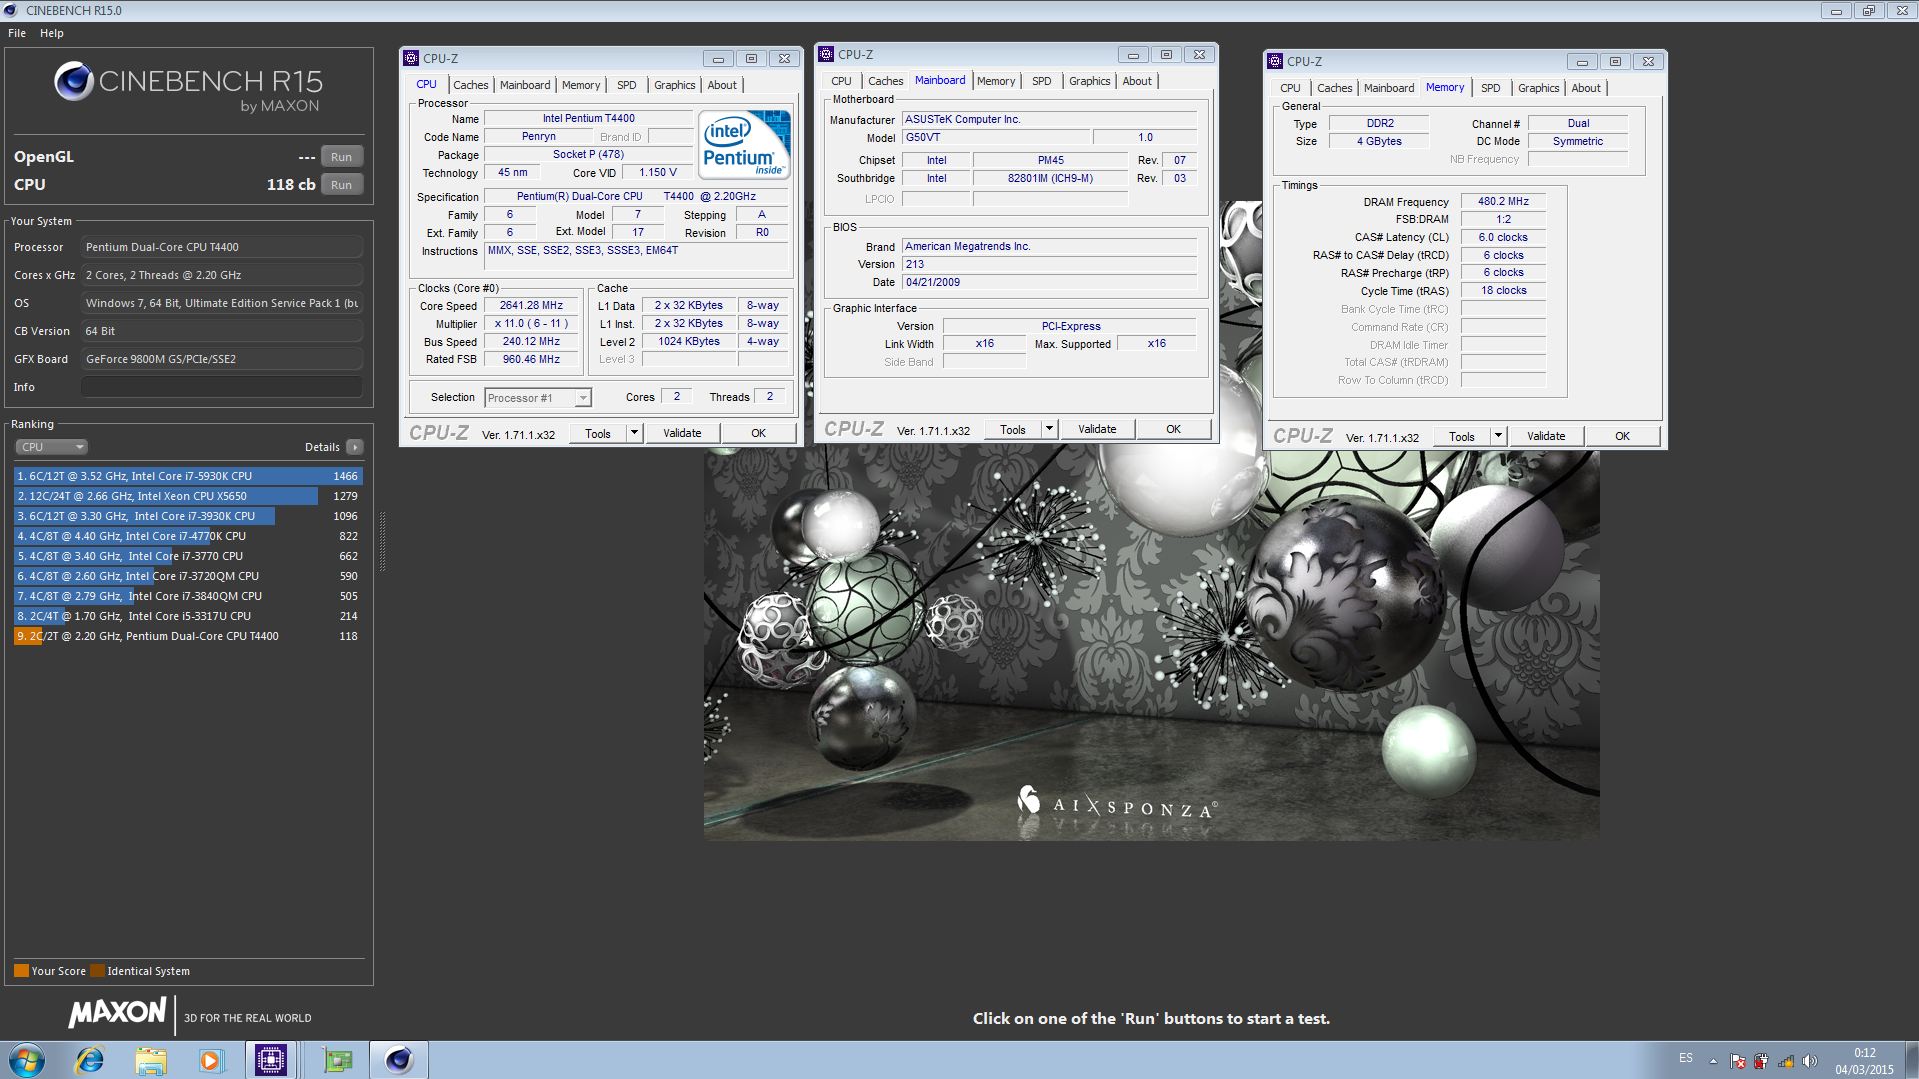Open Mainboard tab in CPU-Z CPU window
Viewport: 1919px width, 1079px height.
[525, 85]
